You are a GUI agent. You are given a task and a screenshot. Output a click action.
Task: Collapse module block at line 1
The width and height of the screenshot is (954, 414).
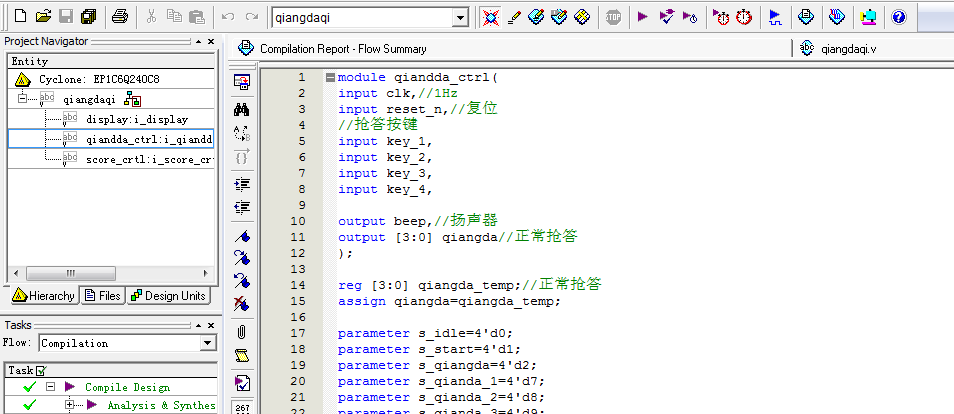330,78
